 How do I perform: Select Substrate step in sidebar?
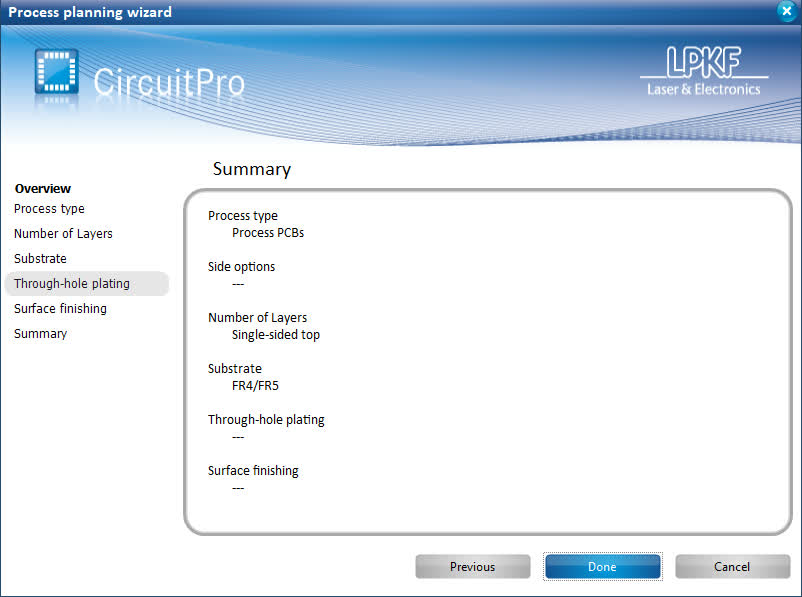click(x=40, y=259)
